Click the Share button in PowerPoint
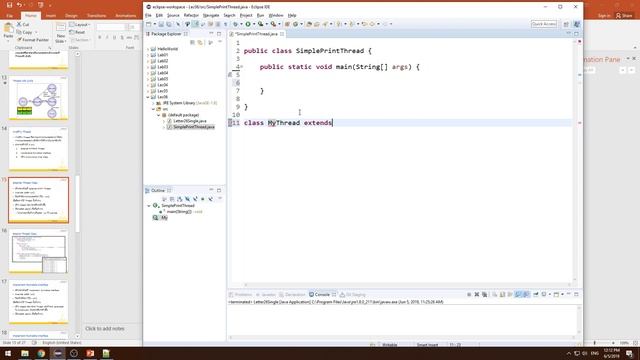This screenshot has height=360, width=640. coord(624,16)
